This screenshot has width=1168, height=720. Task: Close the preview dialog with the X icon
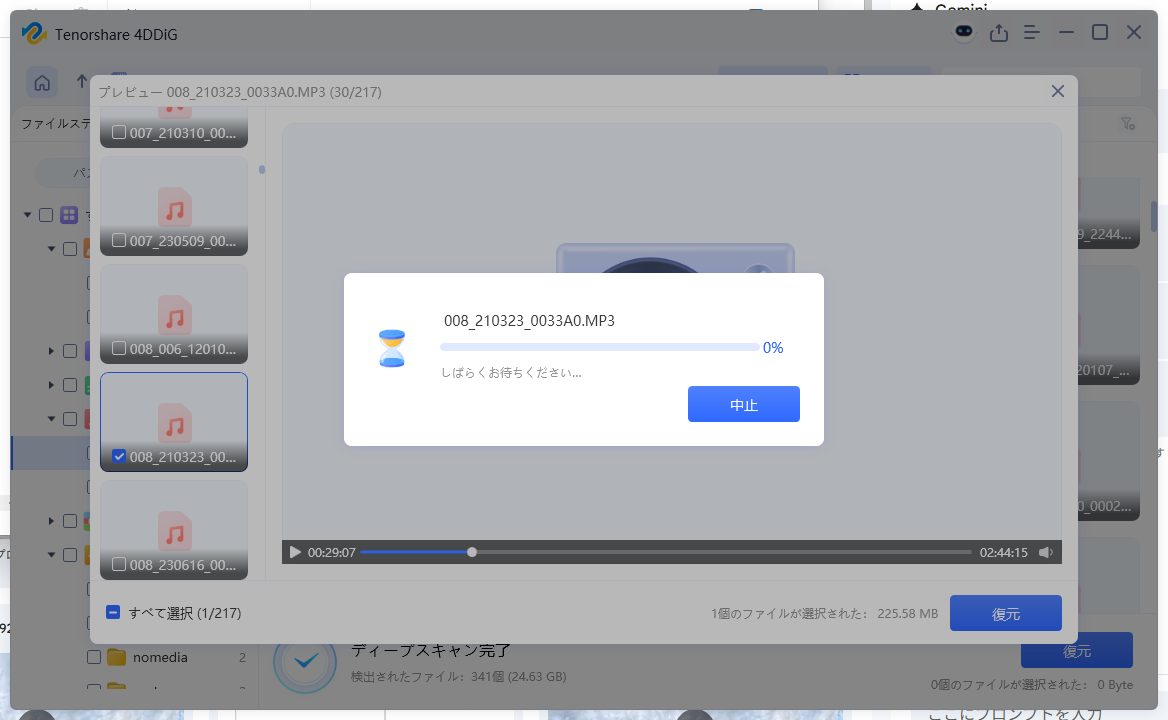click(1057, 92)
